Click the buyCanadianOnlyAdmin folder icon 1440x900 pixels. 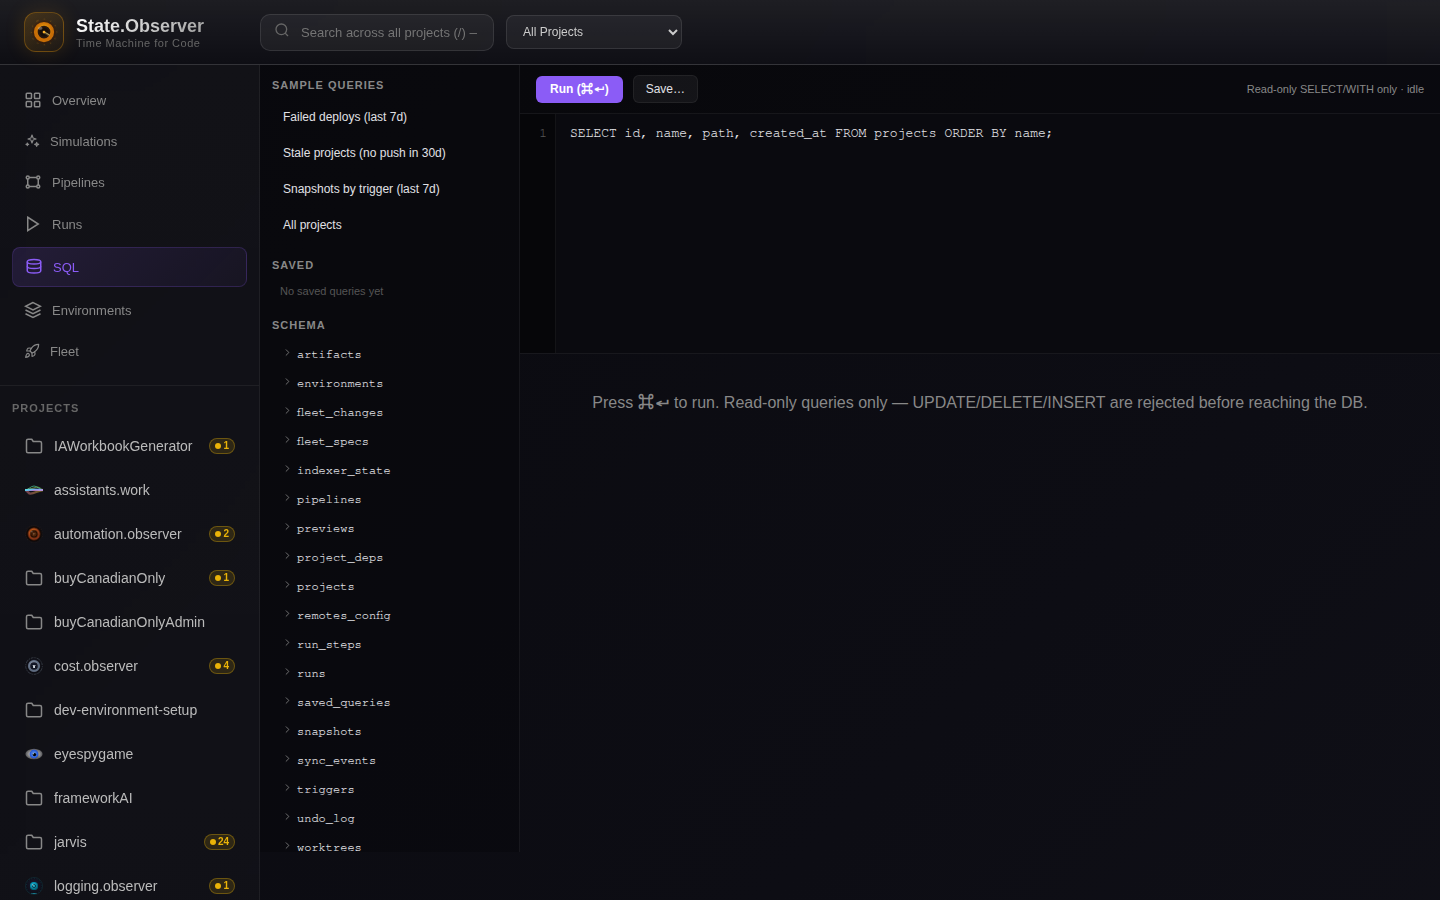pyautogui.click(x=34, y=622)
